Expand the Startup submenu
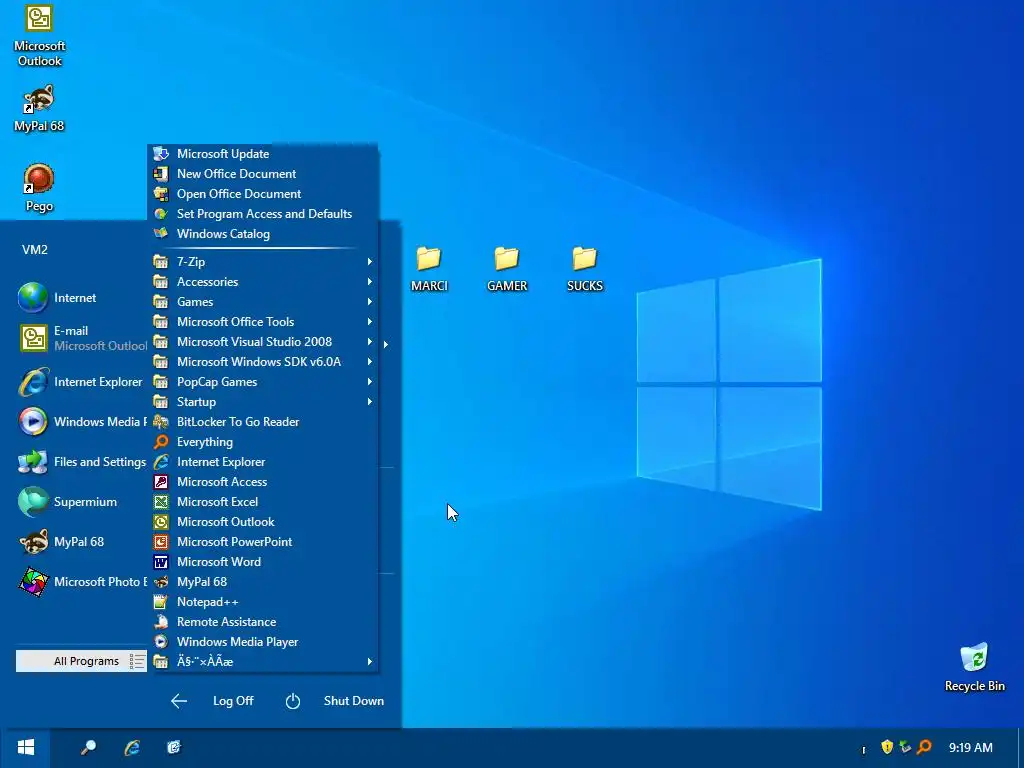 [264, 402]
